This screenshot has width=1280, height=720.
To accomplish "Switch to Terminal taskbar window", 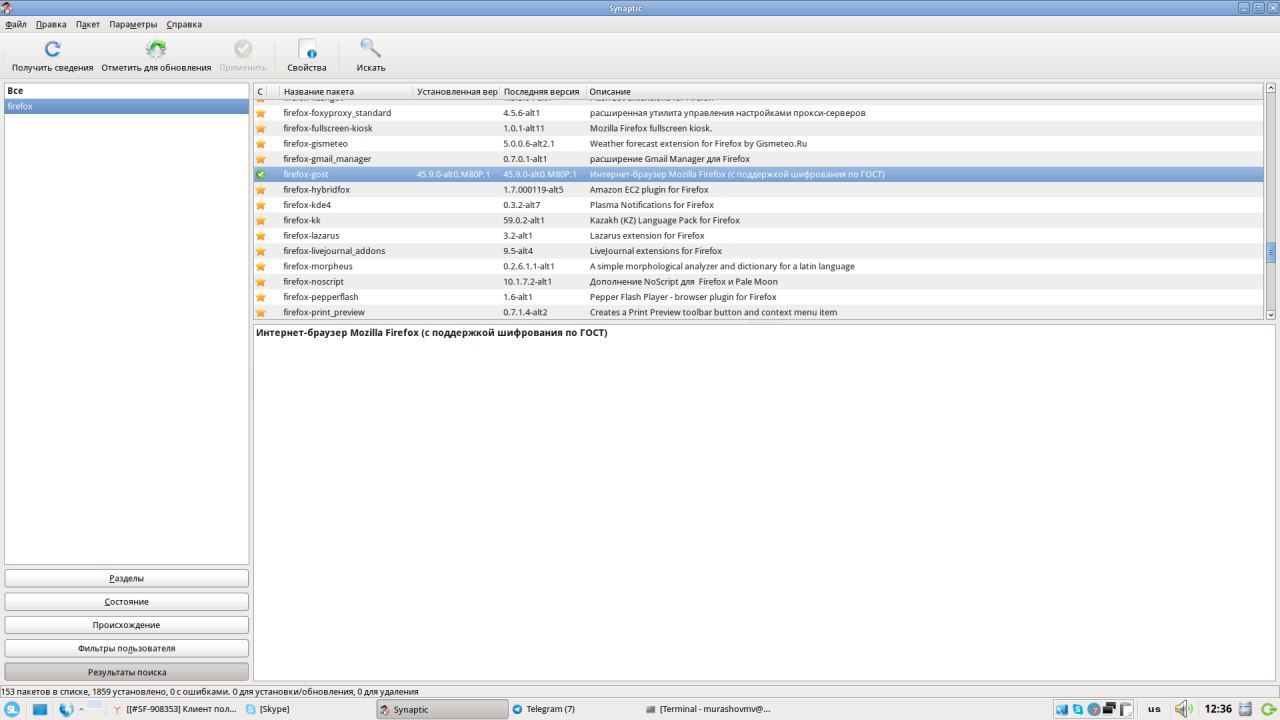I will 708,709.
